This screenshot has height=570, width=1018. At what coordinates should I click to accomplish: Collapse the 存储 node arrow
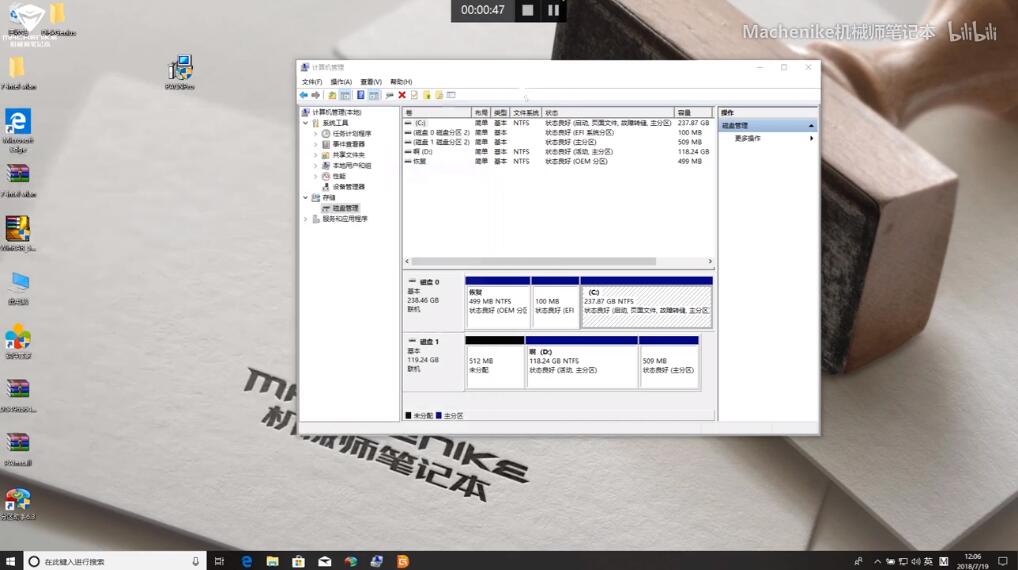coord(306,197)
